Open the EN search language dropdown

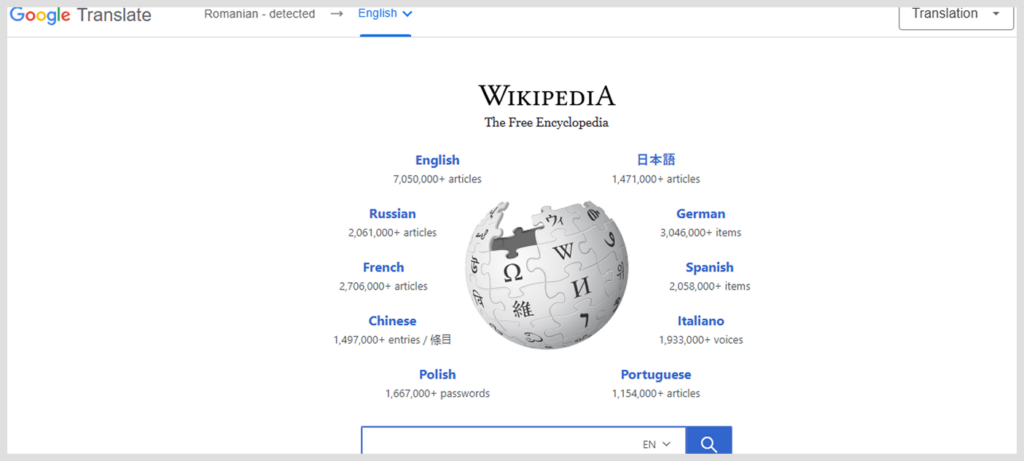656,443
